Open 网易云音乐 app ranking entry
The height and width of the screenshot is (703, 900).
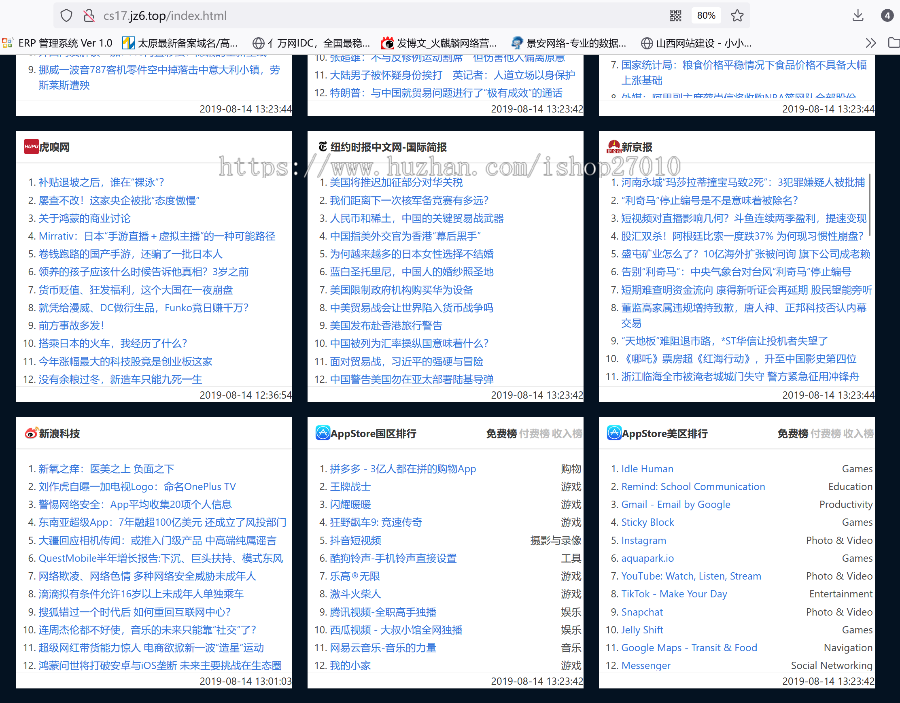click(383, 647)
